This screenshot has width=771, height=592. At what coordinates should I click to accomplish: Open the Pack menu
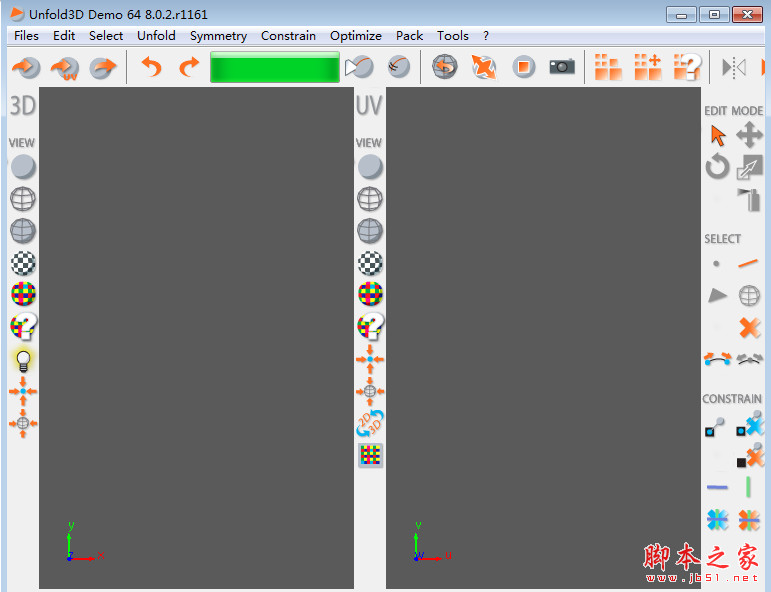(409, 36)
